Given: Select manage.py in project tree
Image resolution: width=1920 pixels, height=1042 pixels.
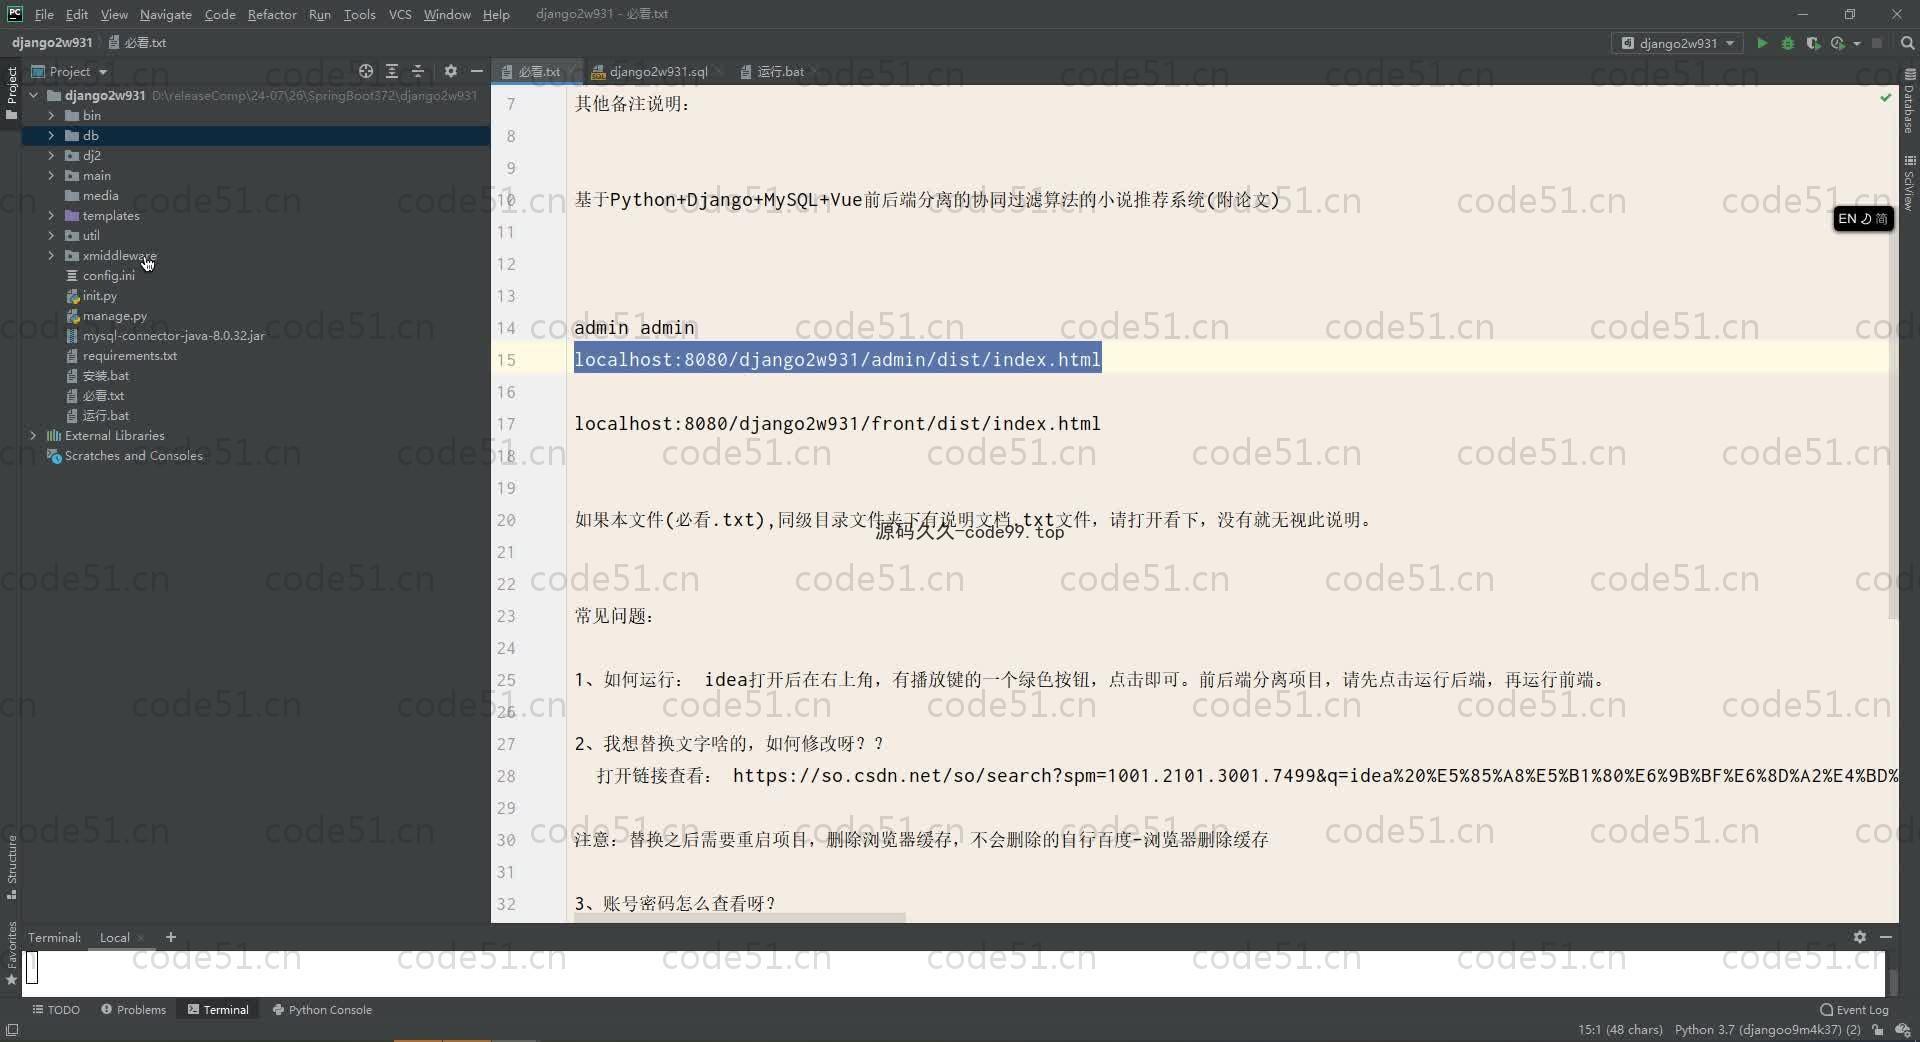Looking at the screenshot, I should tap(114, 316).
